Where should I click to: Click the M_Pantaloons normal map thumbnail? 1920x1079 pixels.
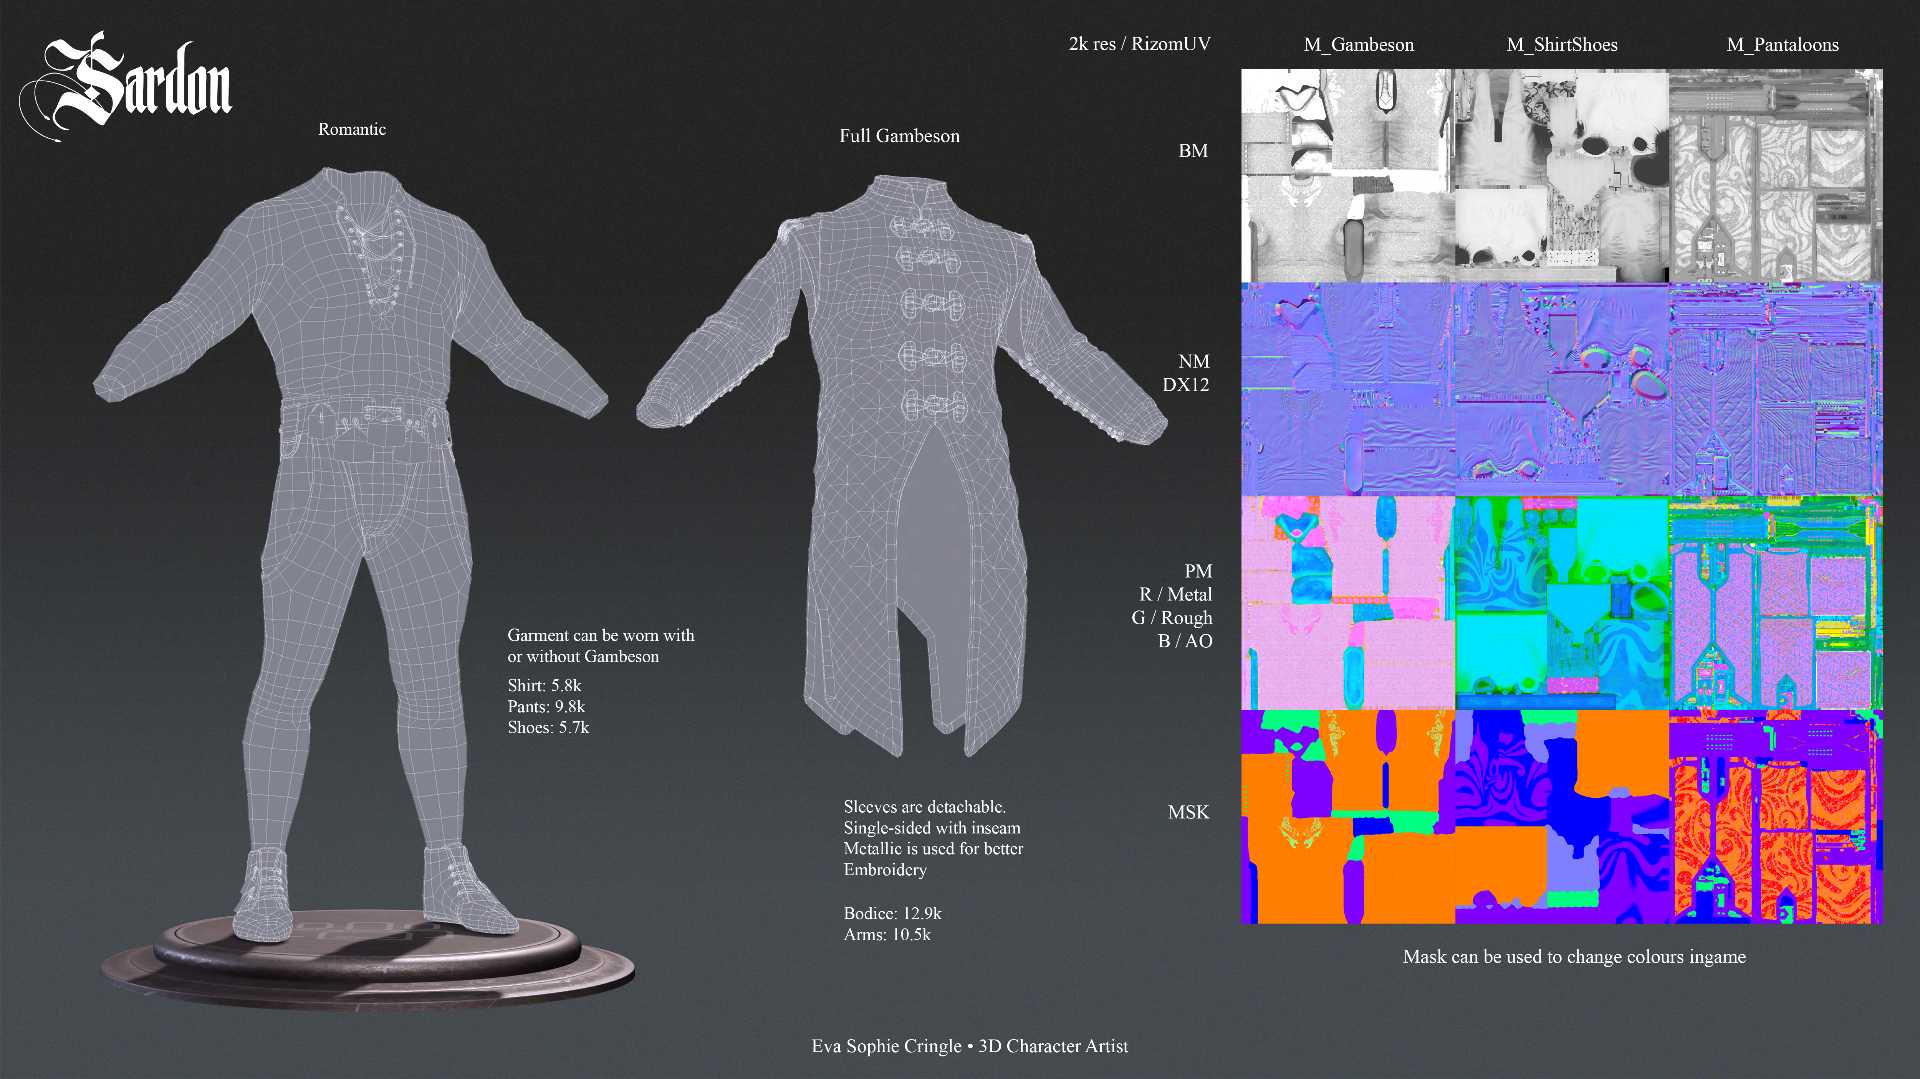tap(1775, 389)
